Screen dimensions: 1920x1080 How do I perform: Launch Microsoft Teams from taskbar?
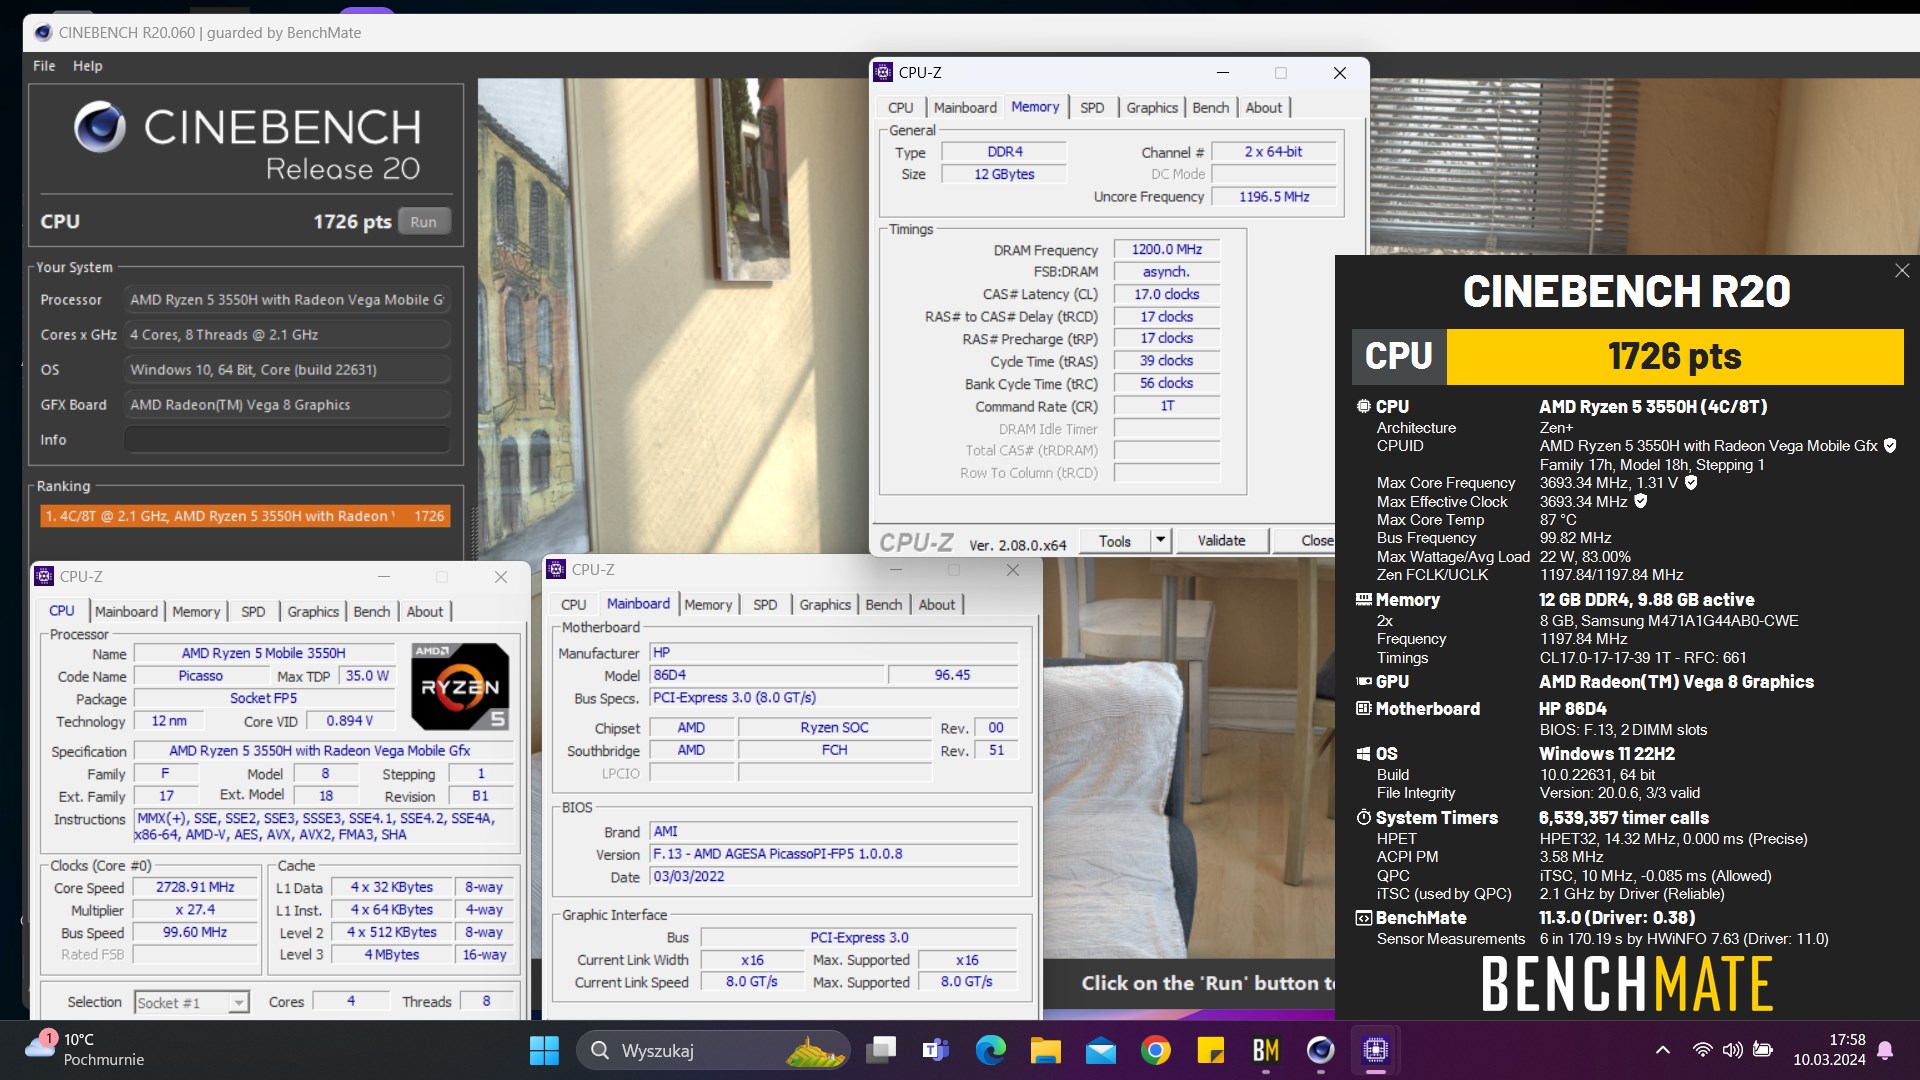(x=936, y=1050)
